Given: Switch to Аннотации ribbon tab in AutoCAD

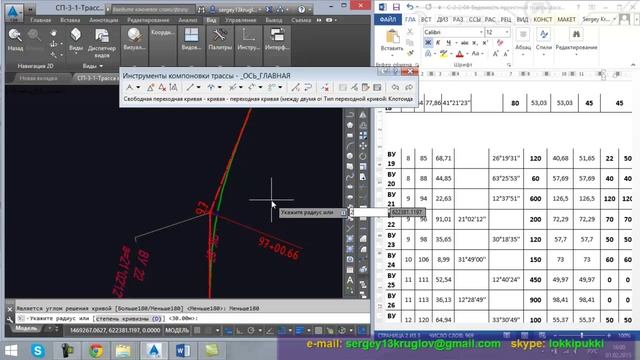Looking at the screenshot, I should [x=104, y=20].
